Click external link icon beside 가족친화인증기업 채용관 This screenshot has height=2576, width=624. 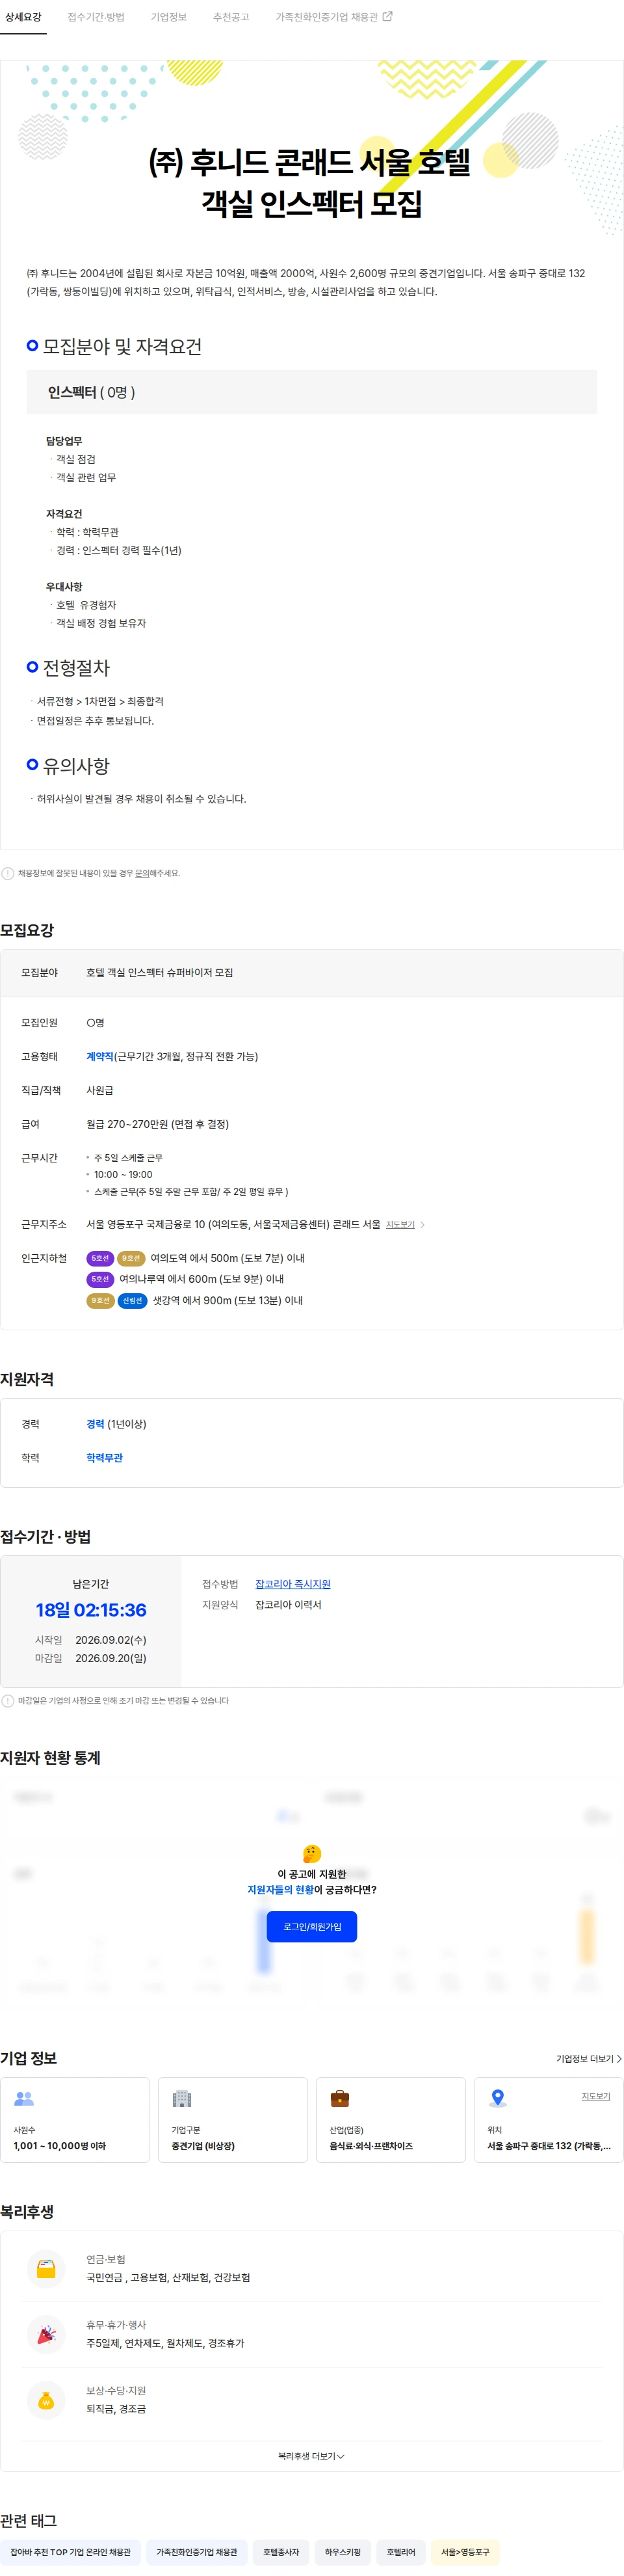[387, 17]
